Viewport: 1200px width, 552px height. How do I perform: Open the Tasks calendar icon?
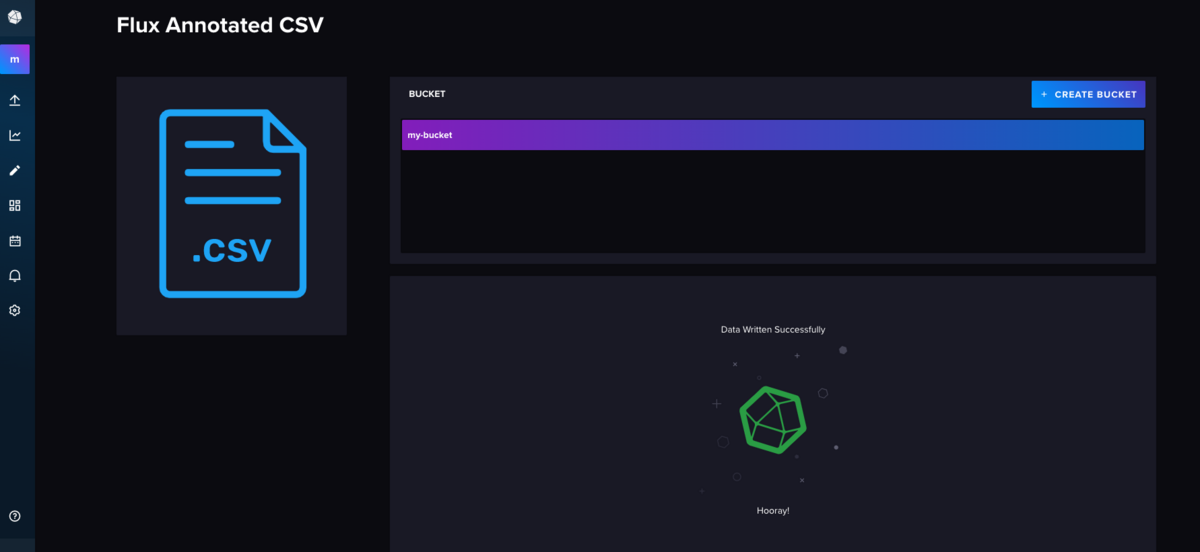[14, 240]
